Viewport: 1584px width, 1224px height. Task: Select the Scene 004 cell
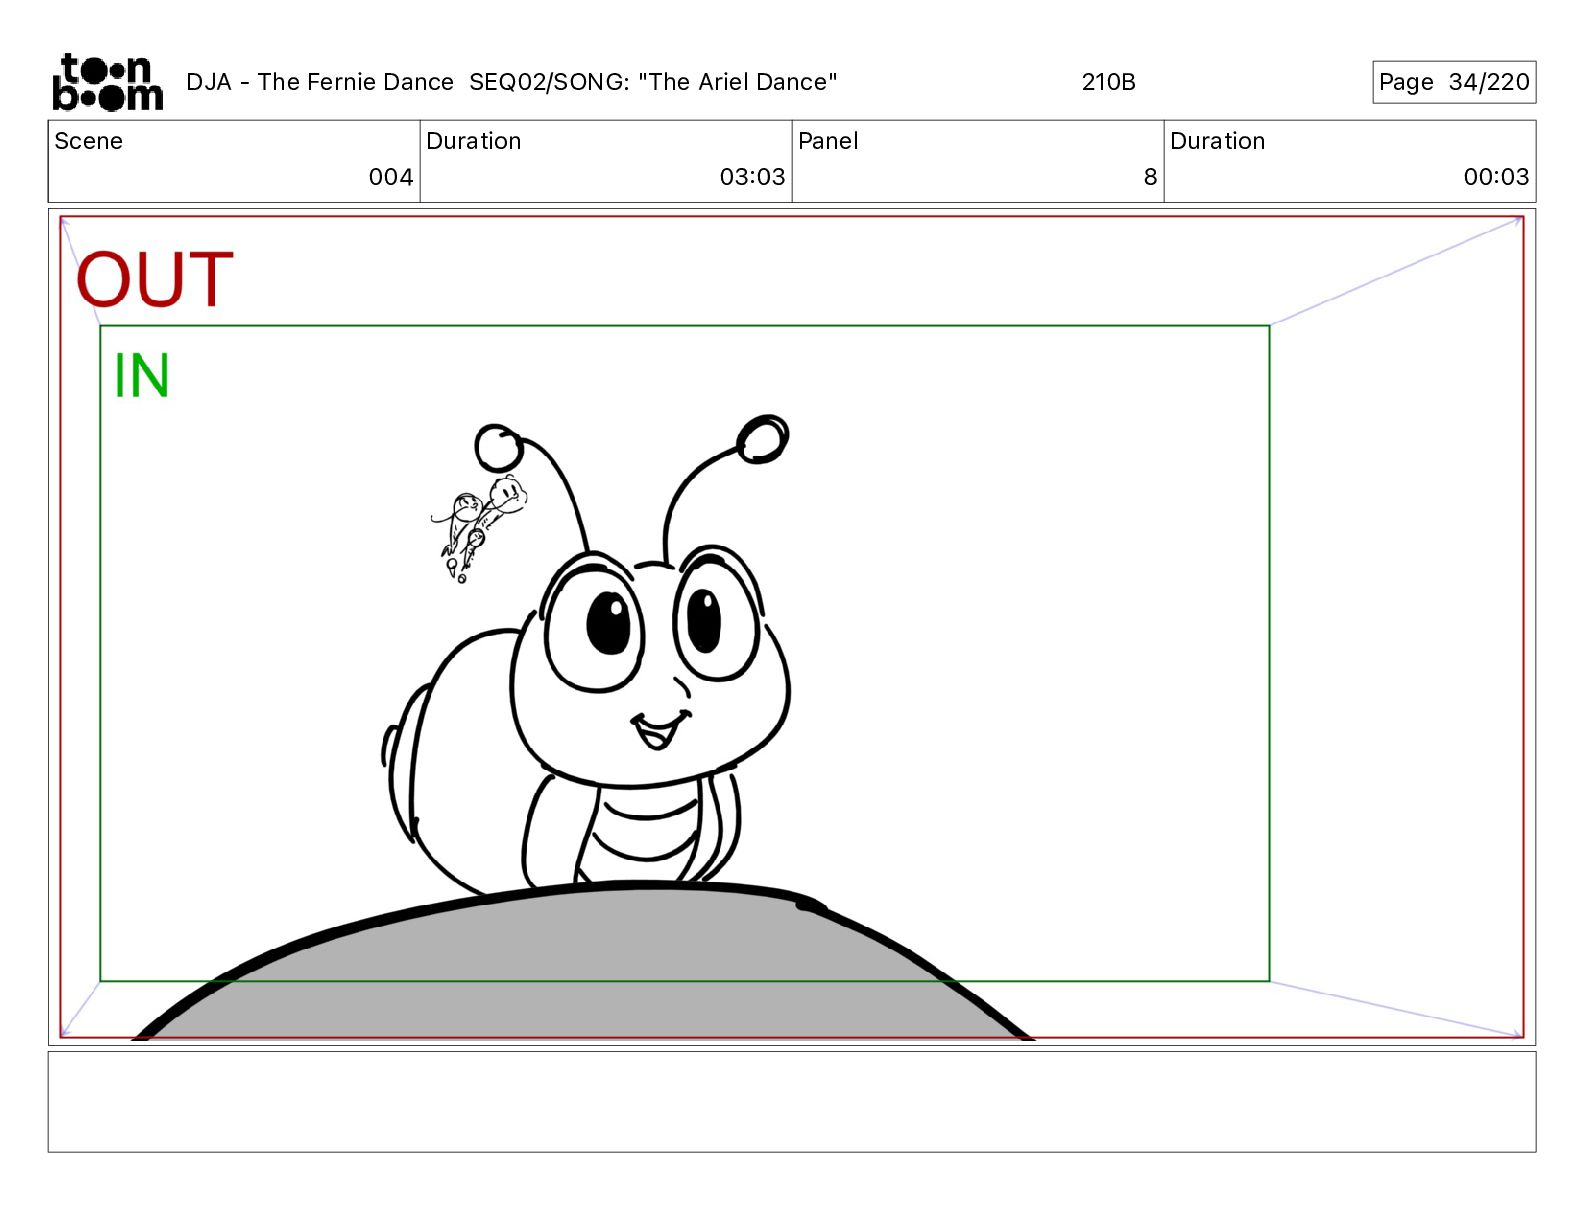[x=234, y=161]
